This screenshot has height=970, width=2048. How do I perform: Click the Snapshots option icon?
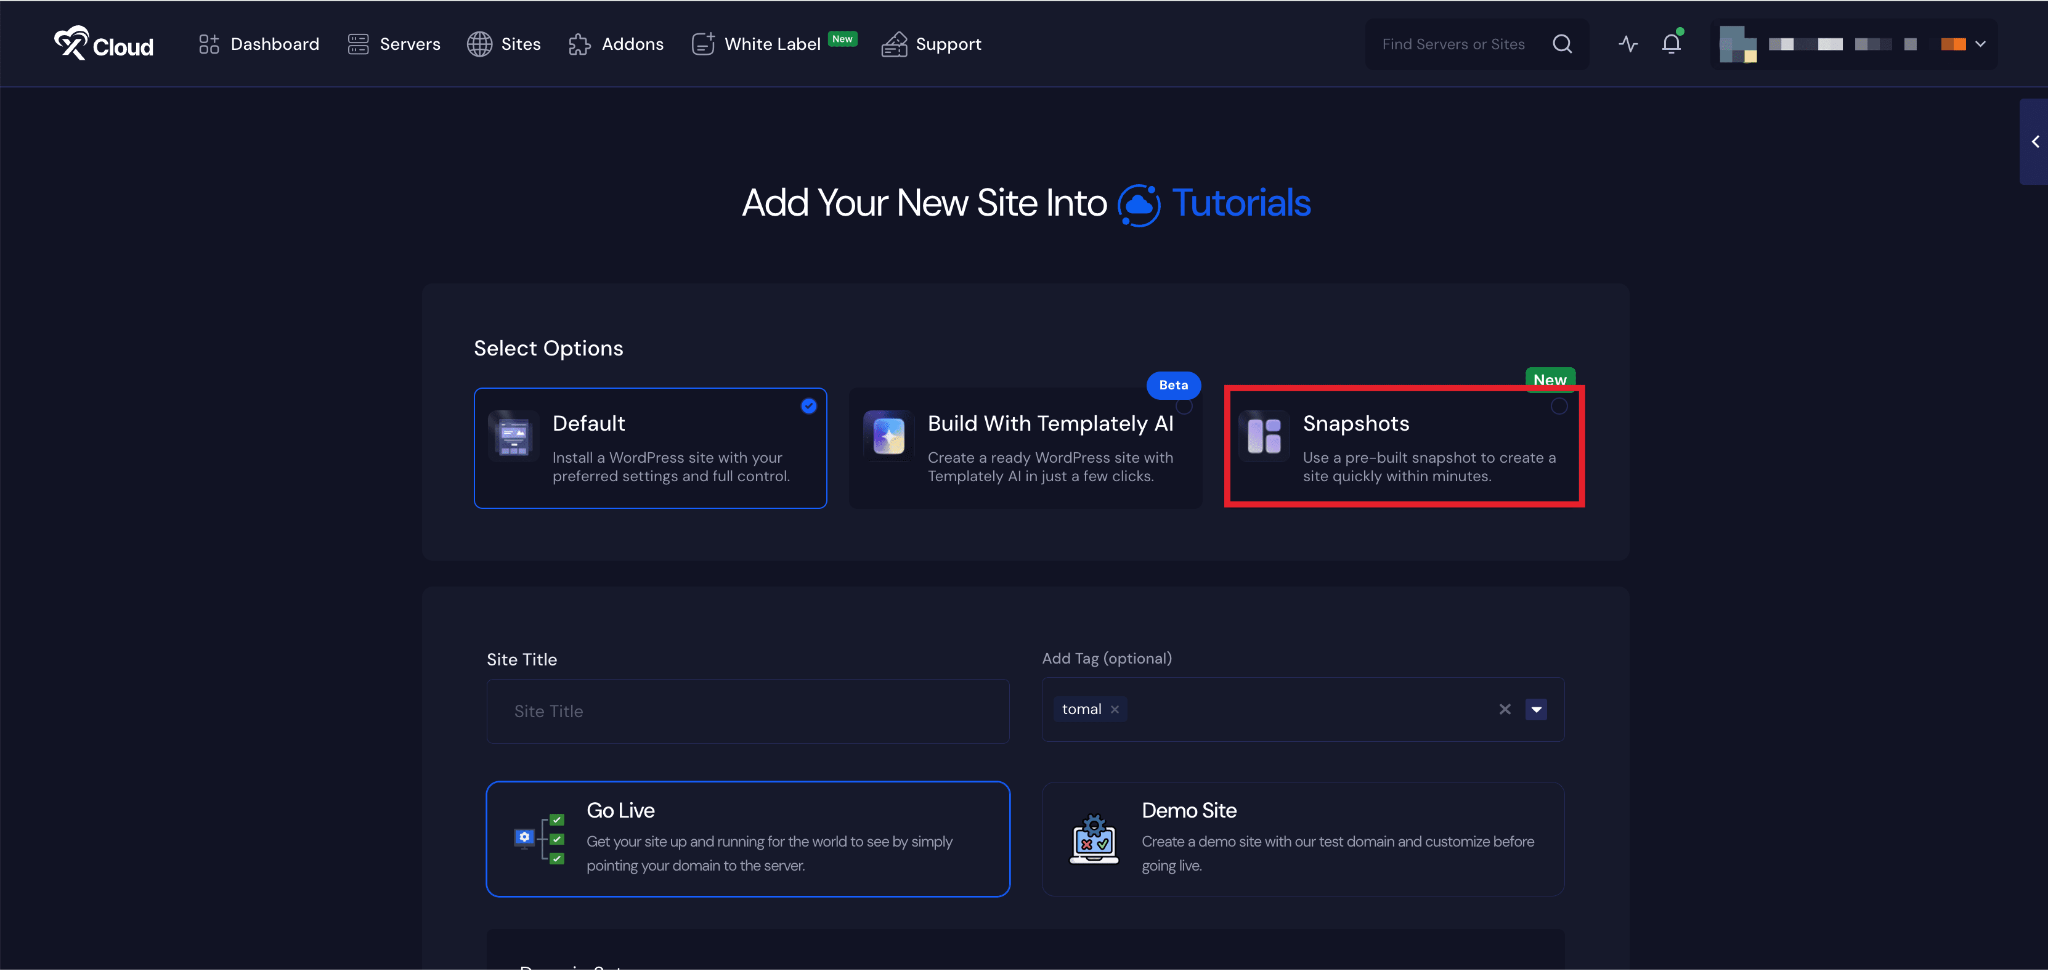point(1264,436)
